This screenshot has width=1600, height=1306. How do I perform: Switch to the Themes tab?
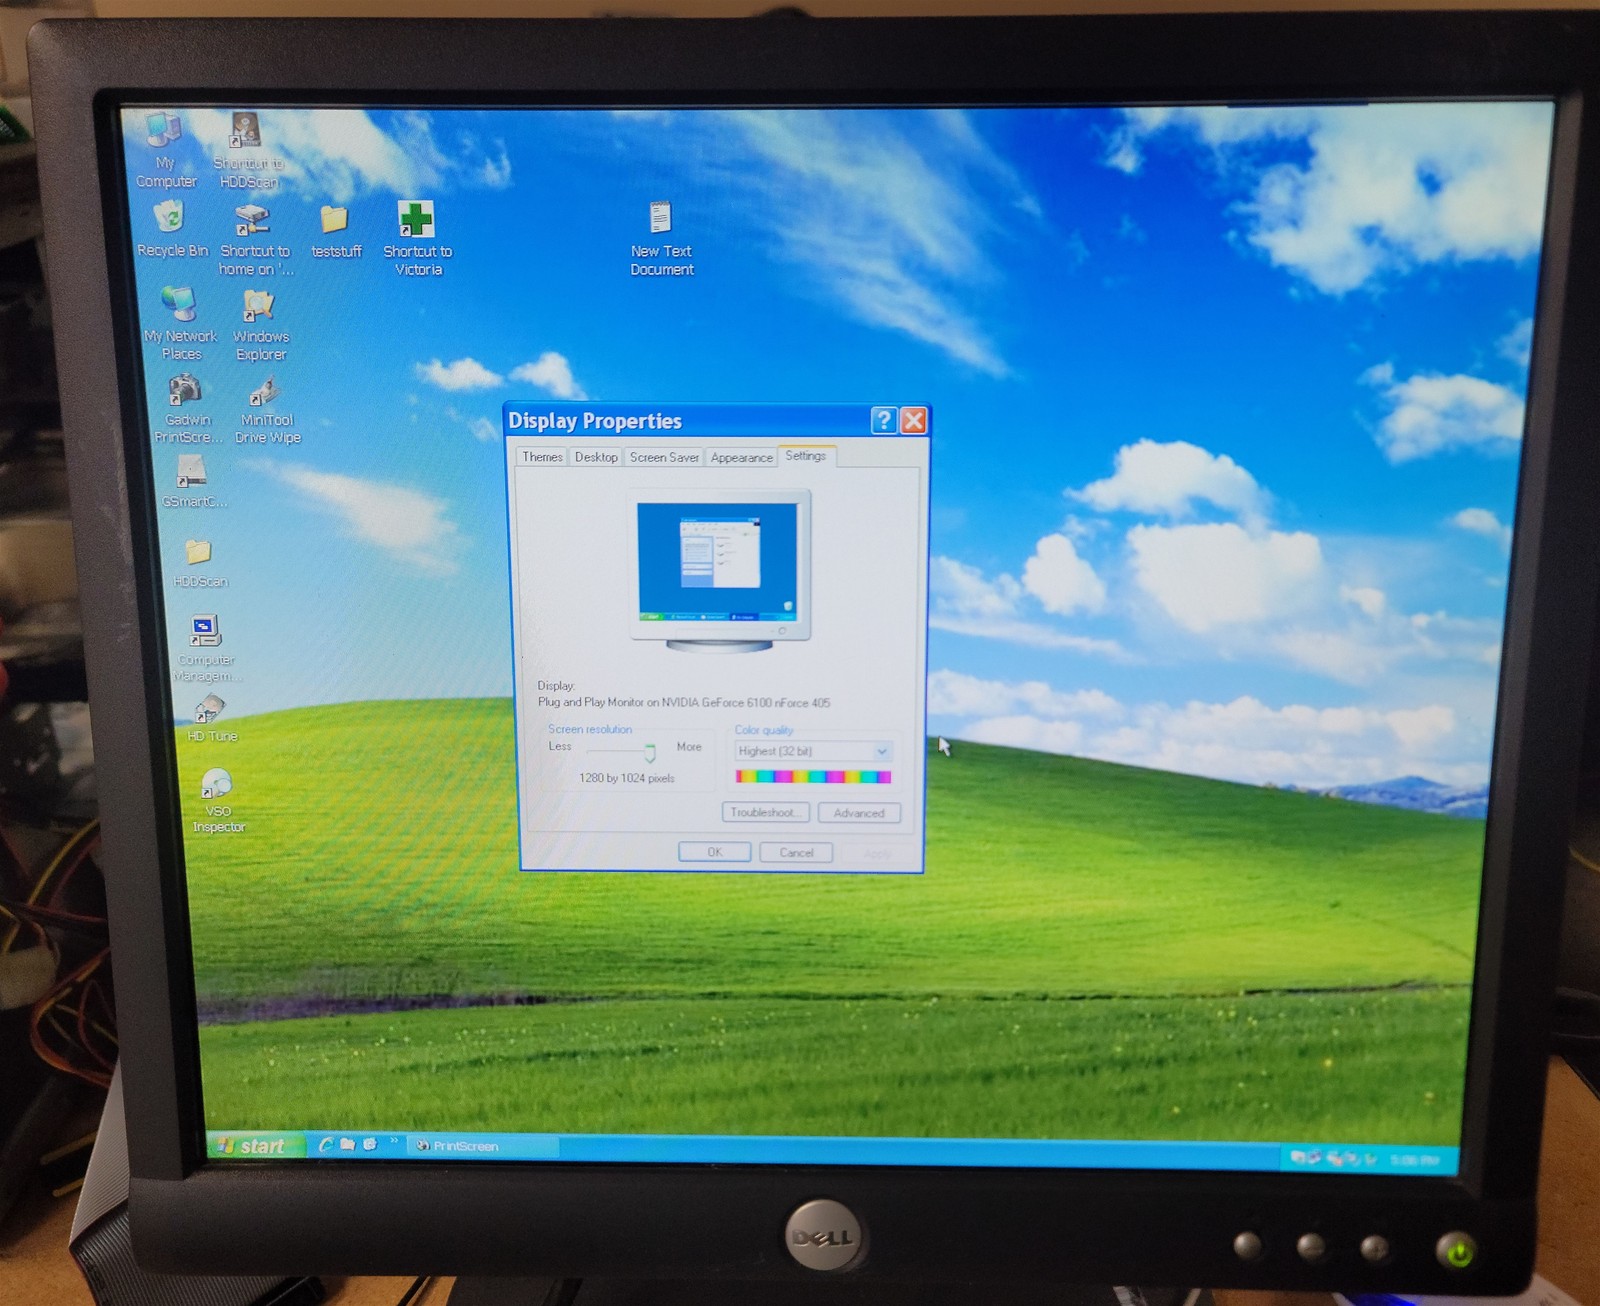tap(542, 457)
